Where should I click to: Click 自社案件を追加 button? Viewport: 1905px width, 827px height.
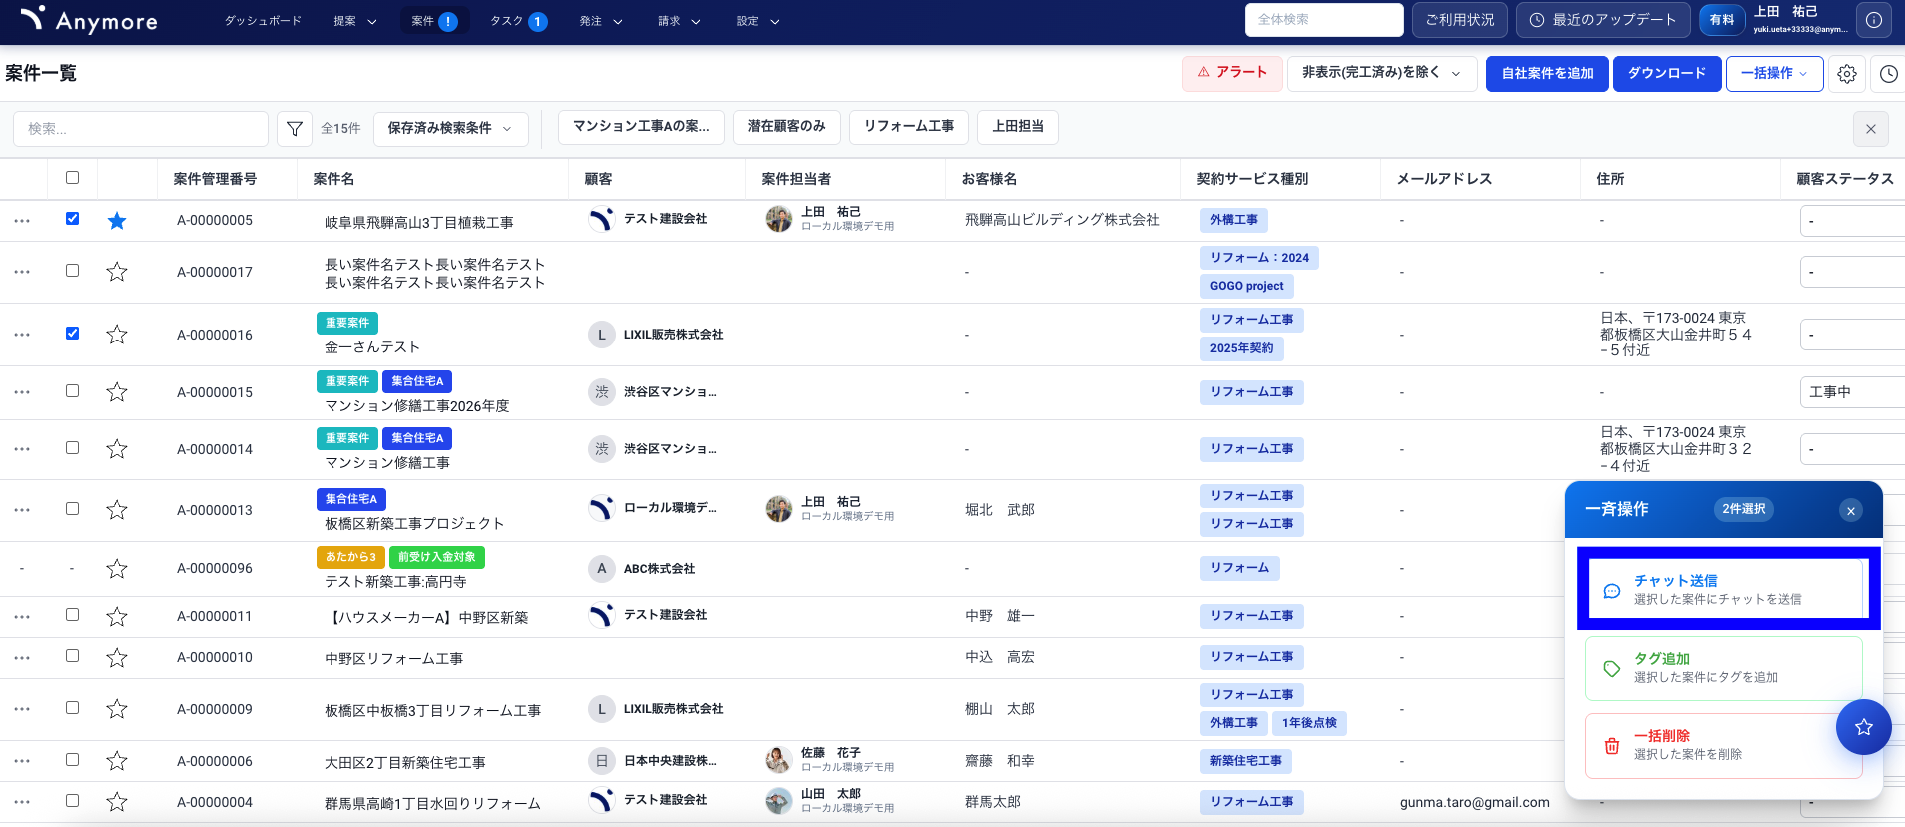click(1547, 73)
